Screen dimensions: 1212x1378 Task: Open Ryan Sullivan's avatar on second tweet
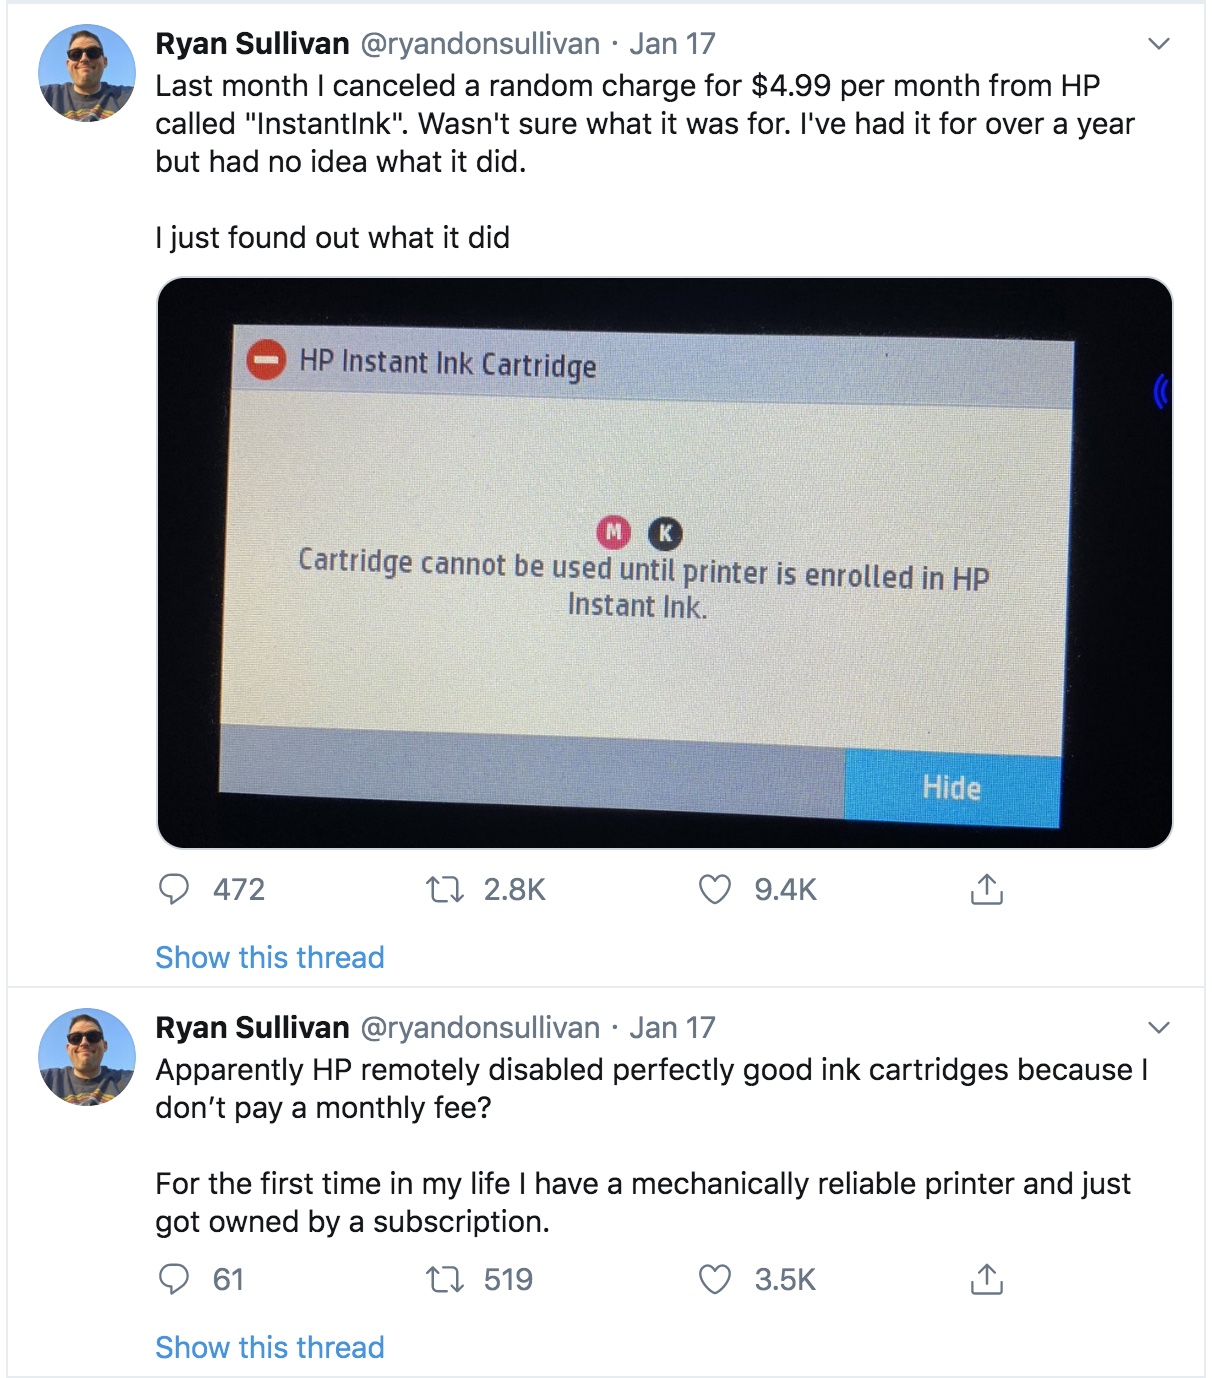click(86, 1057)
